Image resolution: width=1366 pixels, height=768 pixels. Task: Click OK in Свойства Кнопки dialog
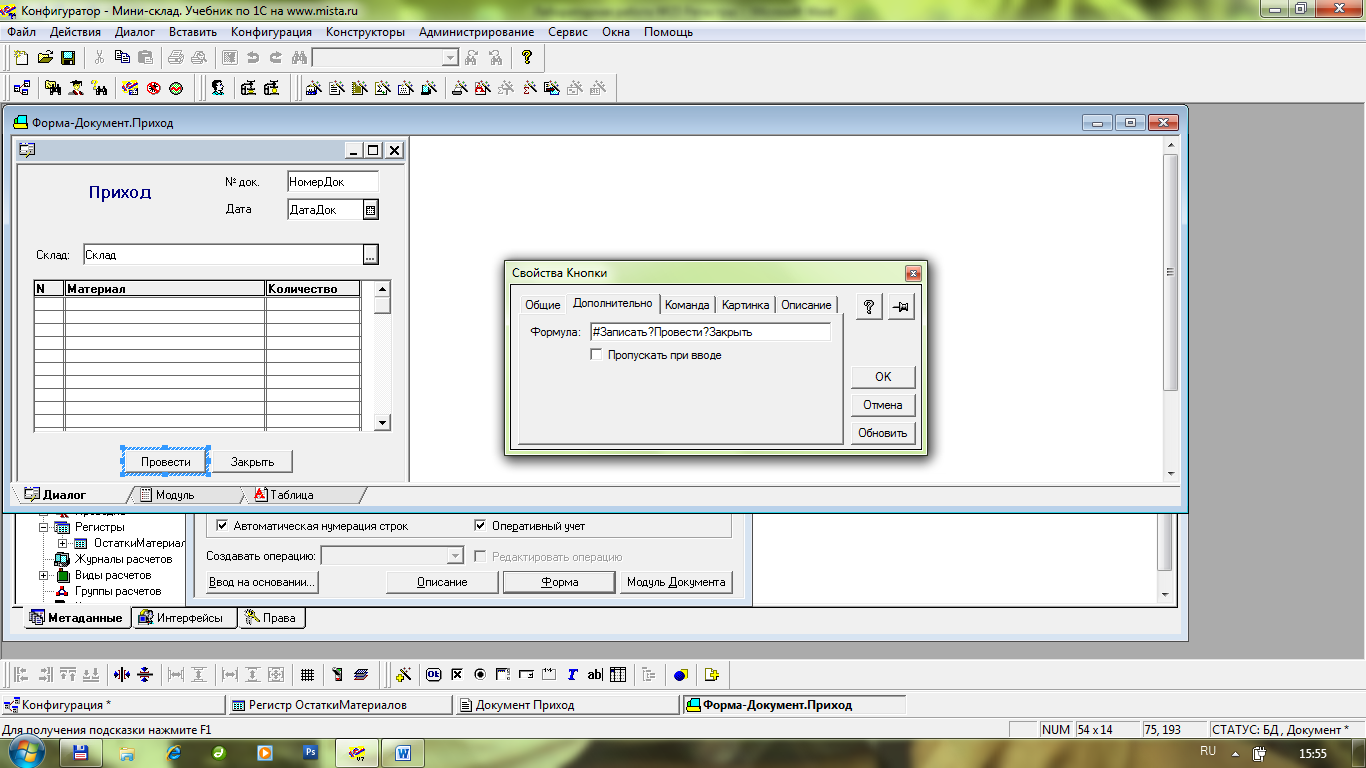click(883, 377)
